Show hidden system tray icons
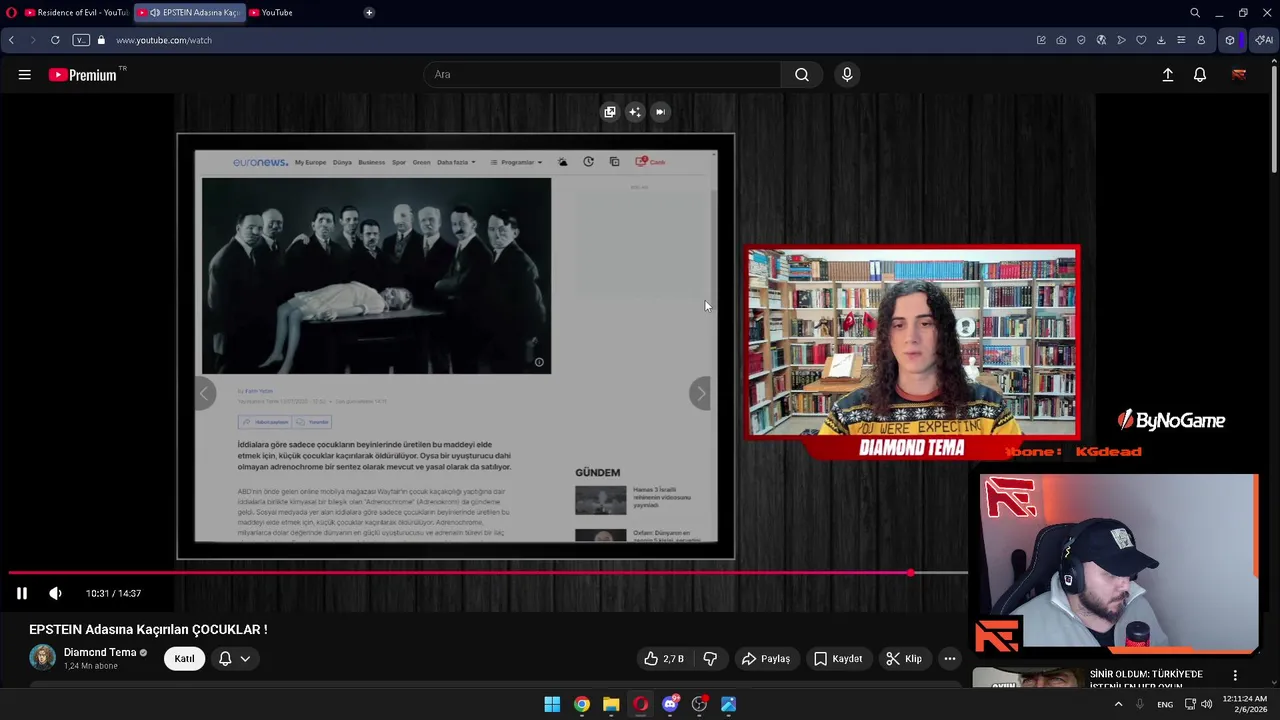The height and width of the screenshot is (720, 1280). pyautogui.click(x=1118, y=704)
